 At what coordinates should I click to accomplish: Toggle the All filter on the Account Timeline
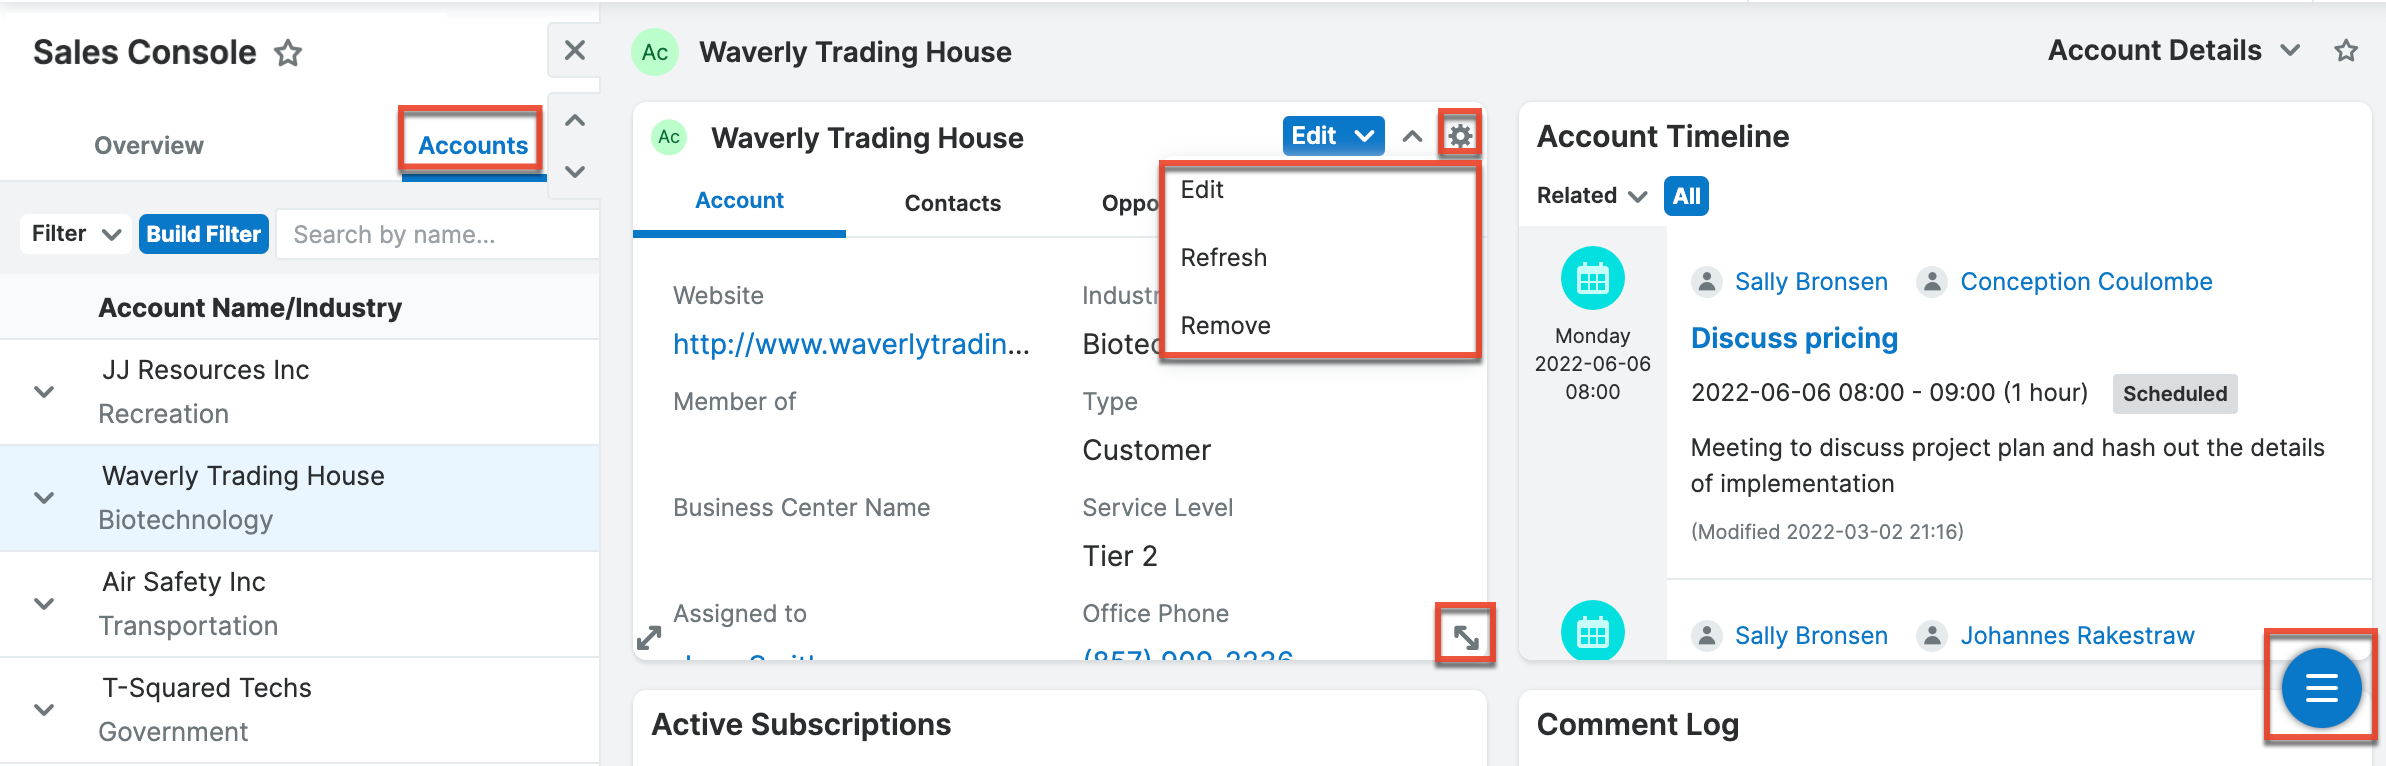(1687, 196)
